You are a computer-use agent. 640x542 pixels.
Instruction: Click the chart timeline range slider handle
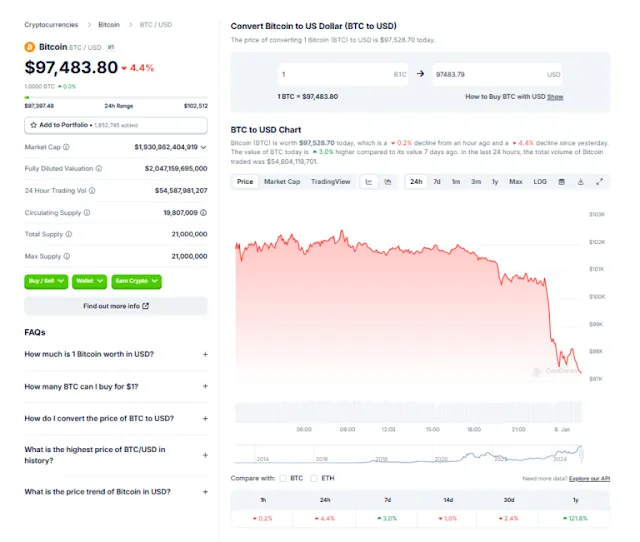(x=584, y=454)
